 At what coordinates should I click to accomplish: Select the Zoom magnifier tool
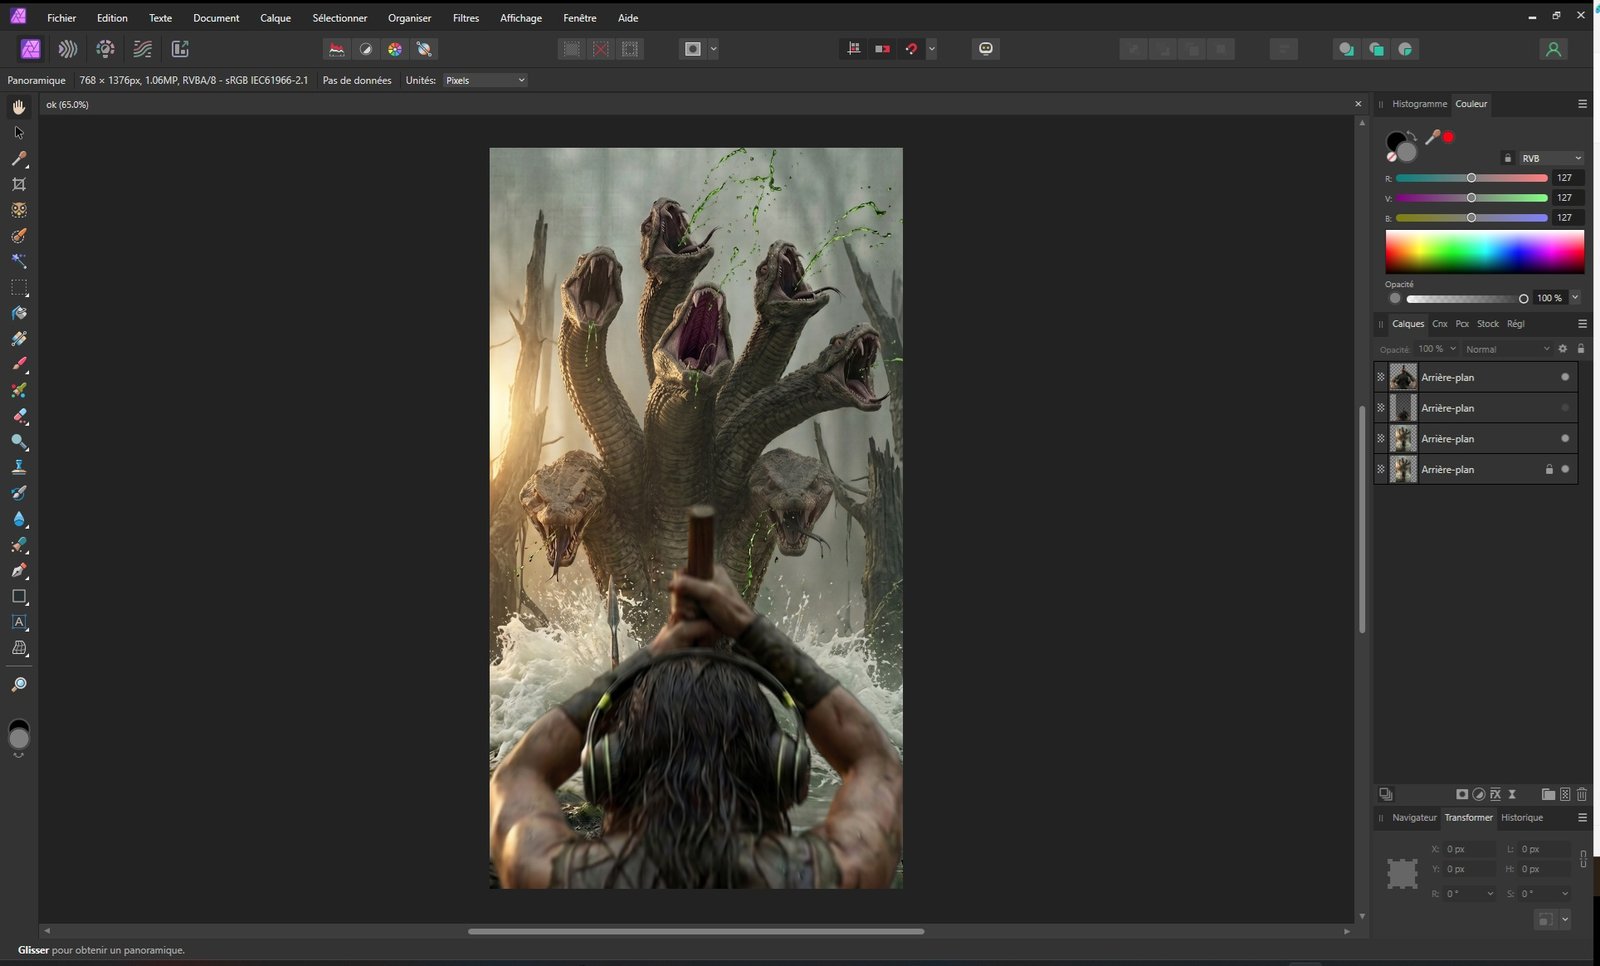(x=19, y=684)
